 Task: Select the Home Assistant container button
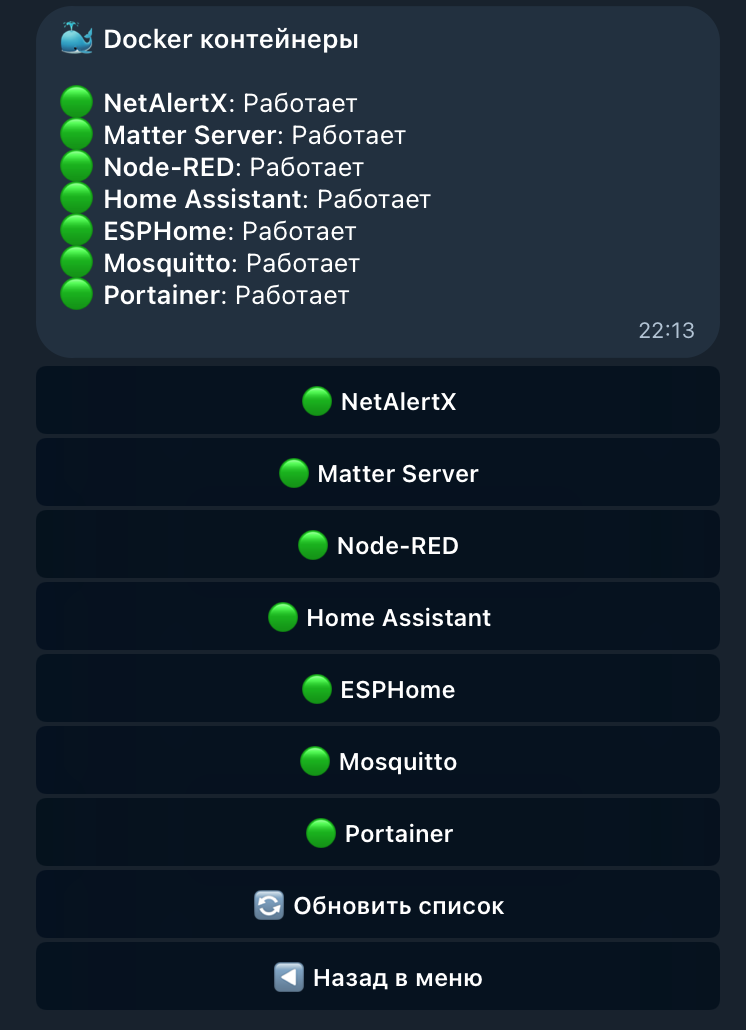(378, 616)
